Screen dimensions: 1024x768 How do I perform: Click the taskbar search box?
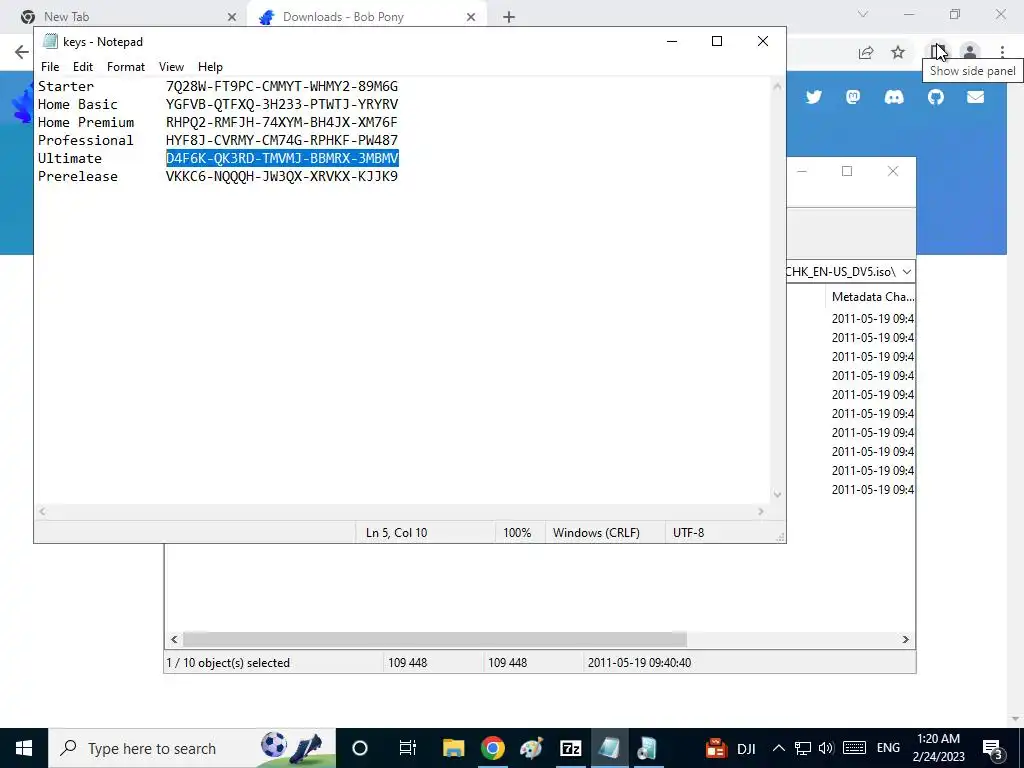click(192, 748)
